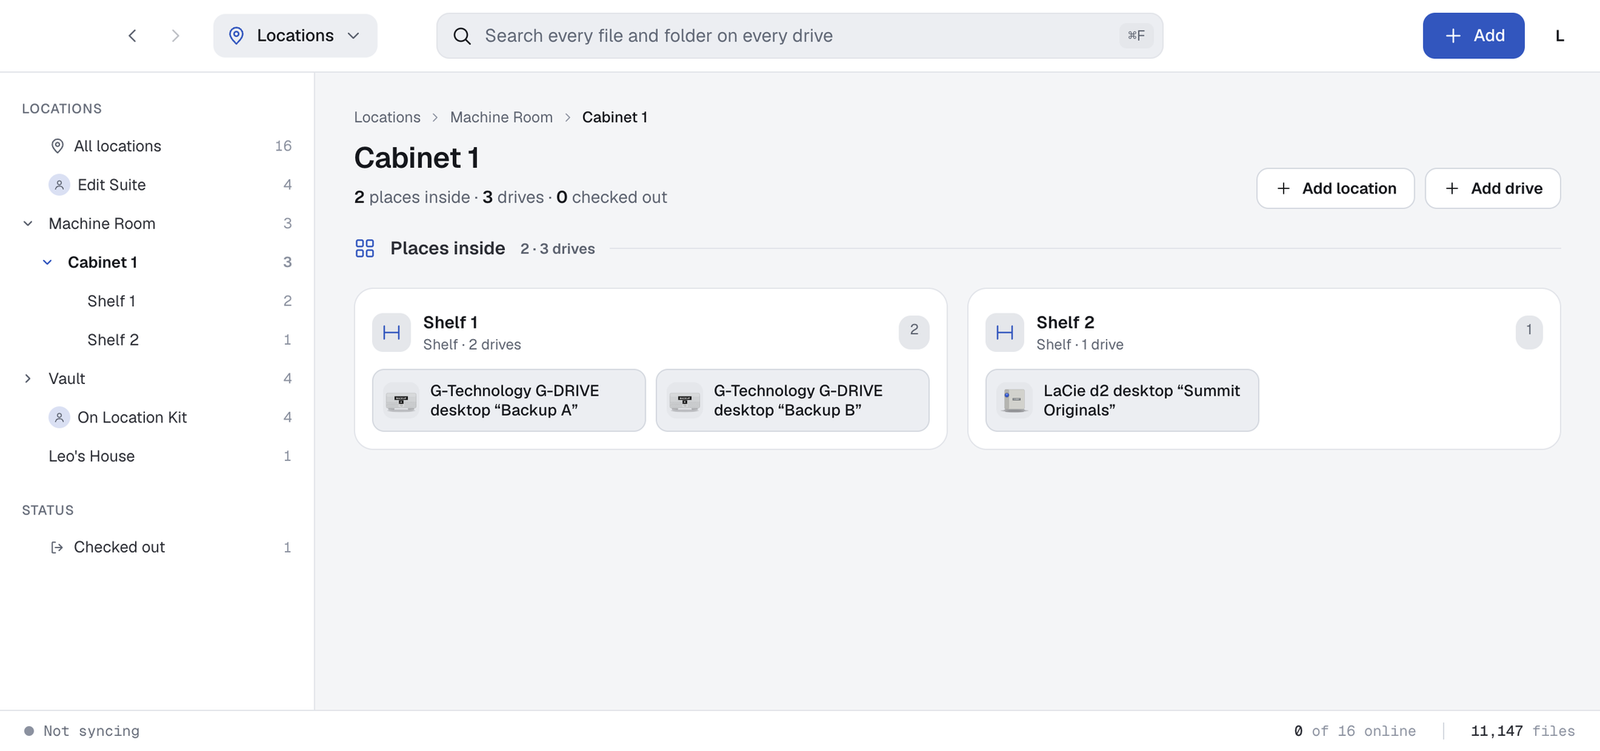The image size is (1600, 751).
Task: Click the blue Add button
Action: [x=1473, y=36]
